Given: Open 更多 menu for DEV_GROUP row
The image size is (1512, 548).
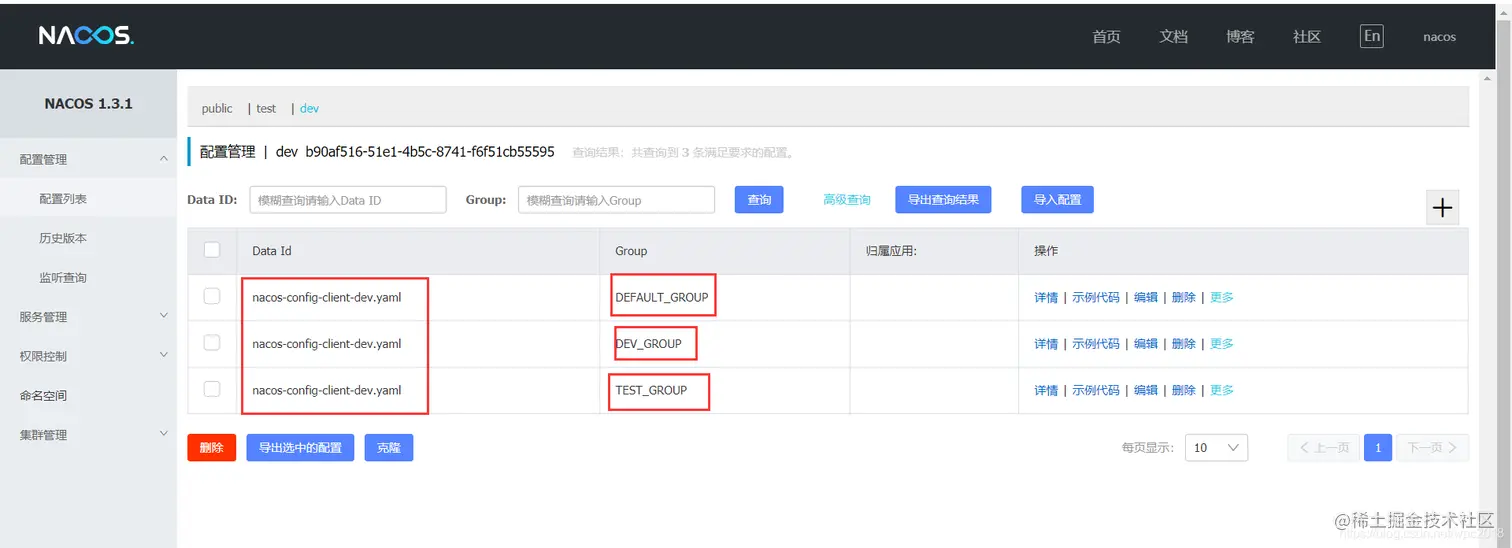Looking at the screenshot, I should [x=1221, y=343].
